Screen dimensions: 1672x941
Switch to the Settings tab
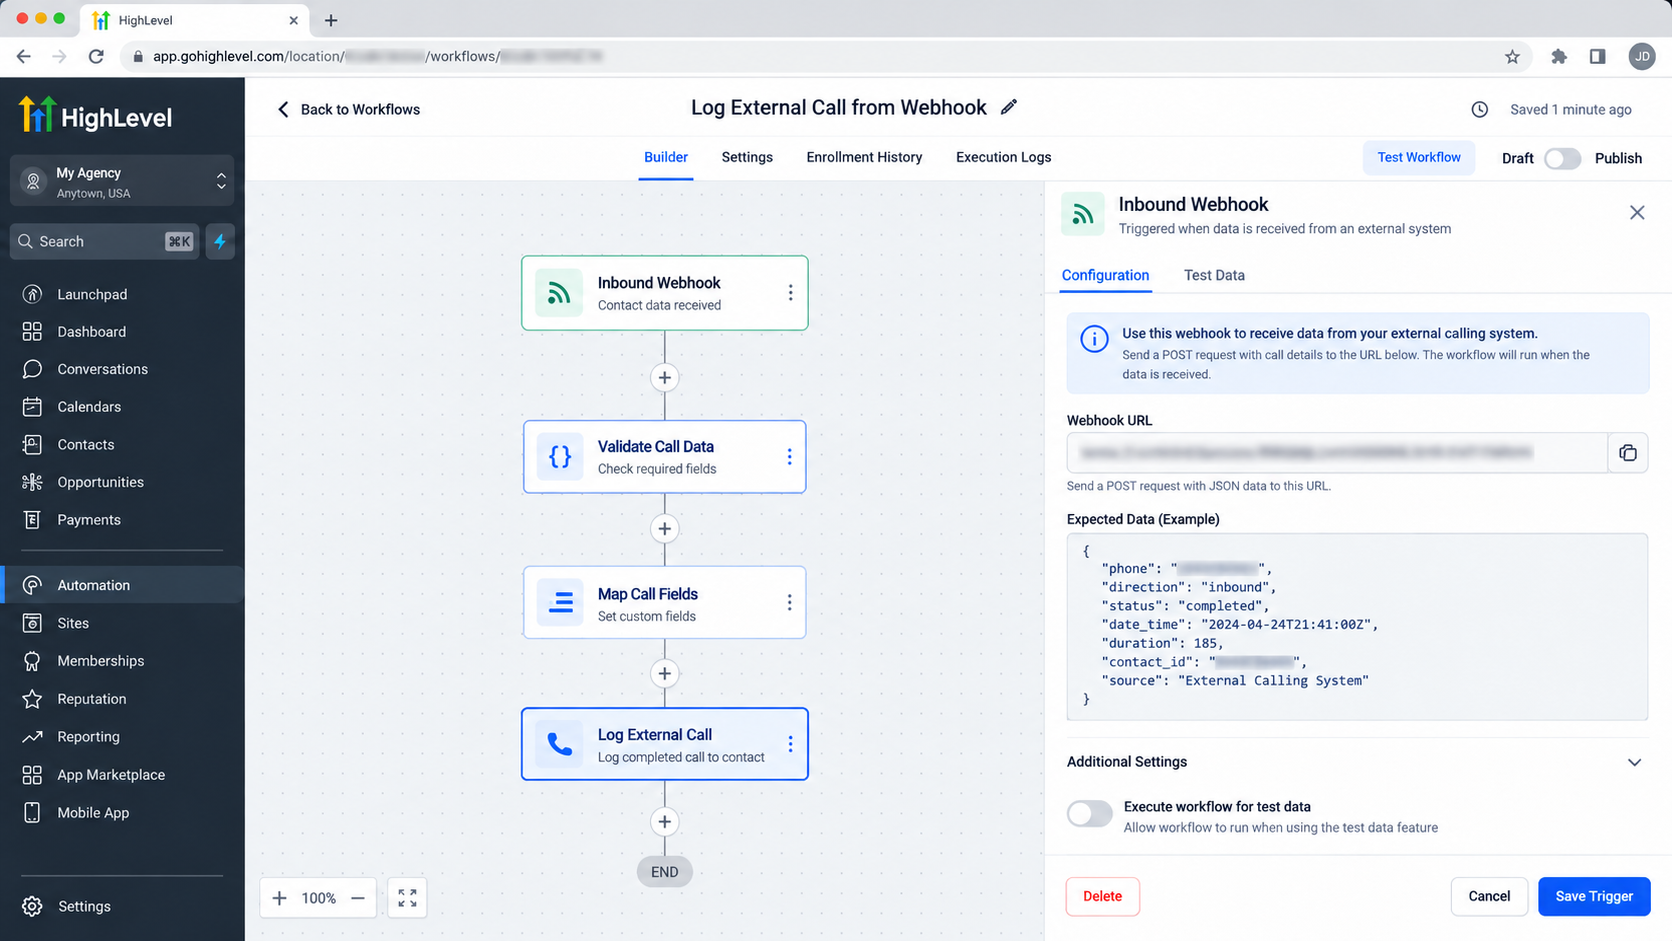747,157
